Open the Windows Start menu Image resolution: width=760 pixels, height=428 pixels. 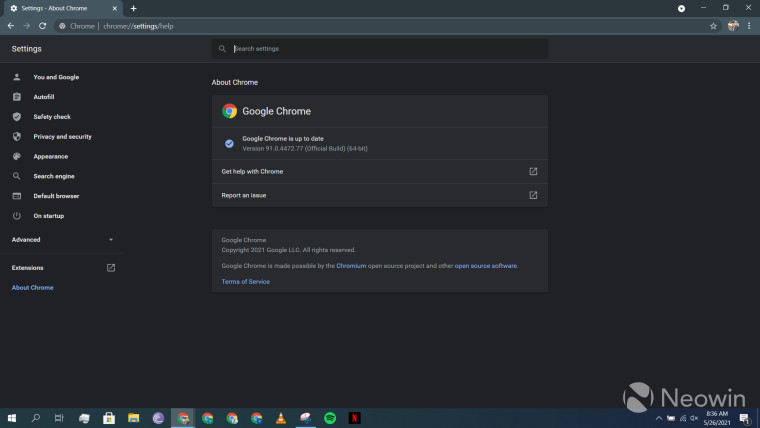pyautogui.click(x=12, y=418)
